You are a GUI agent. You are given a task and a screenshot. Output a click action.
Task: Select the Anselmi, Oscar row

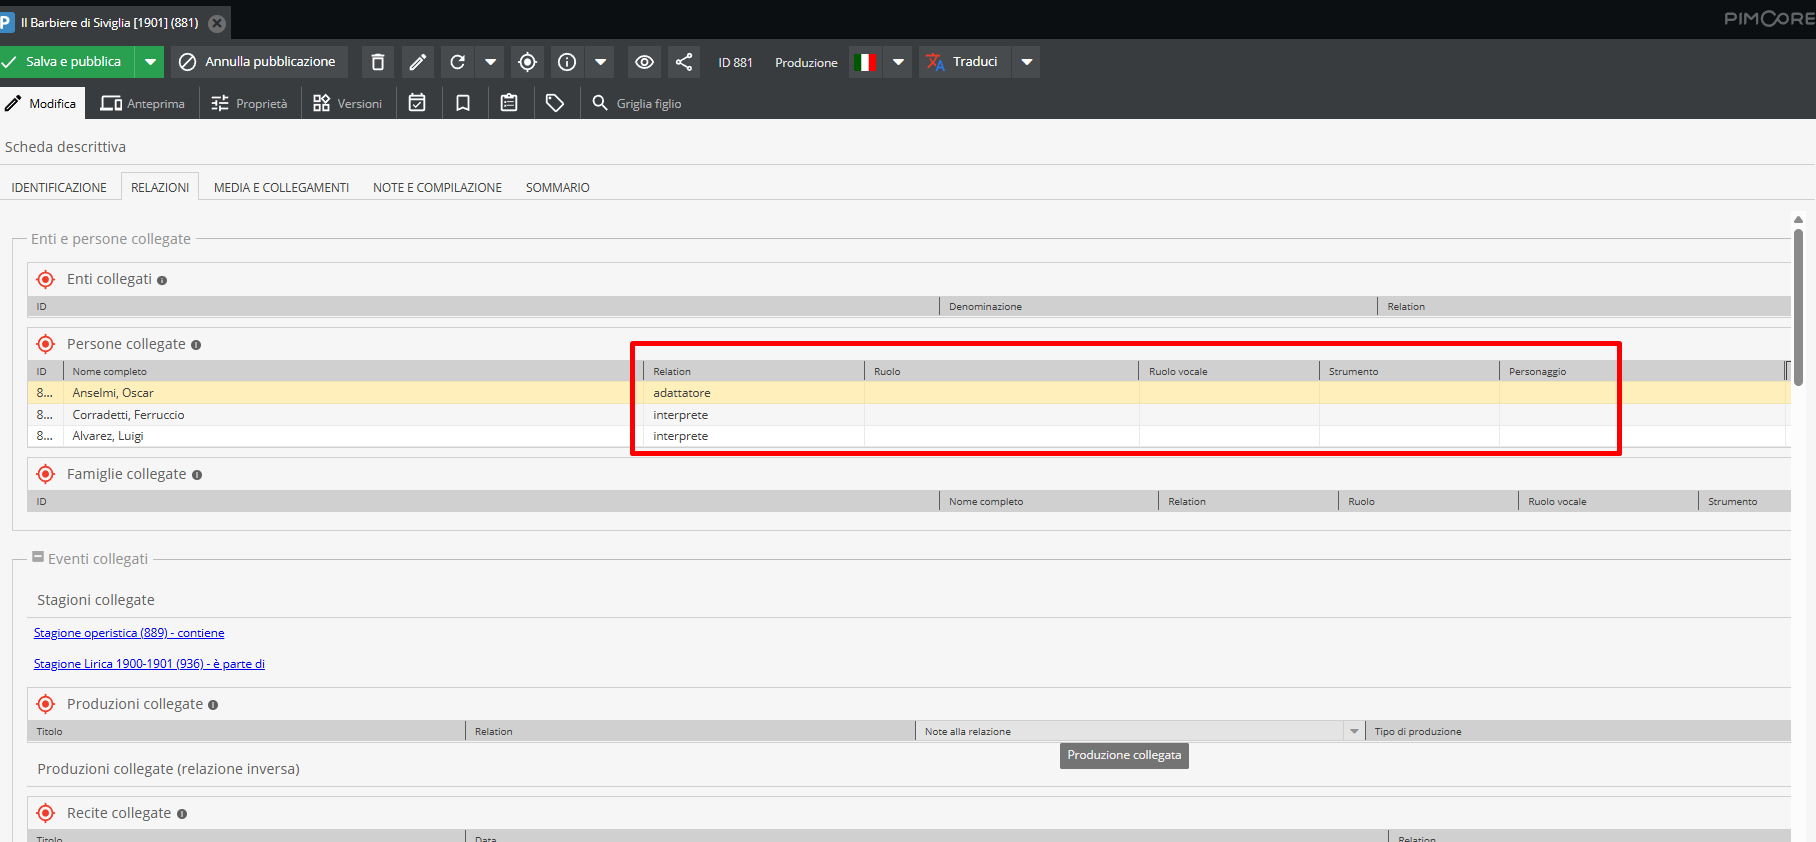(x=909, y=393)
